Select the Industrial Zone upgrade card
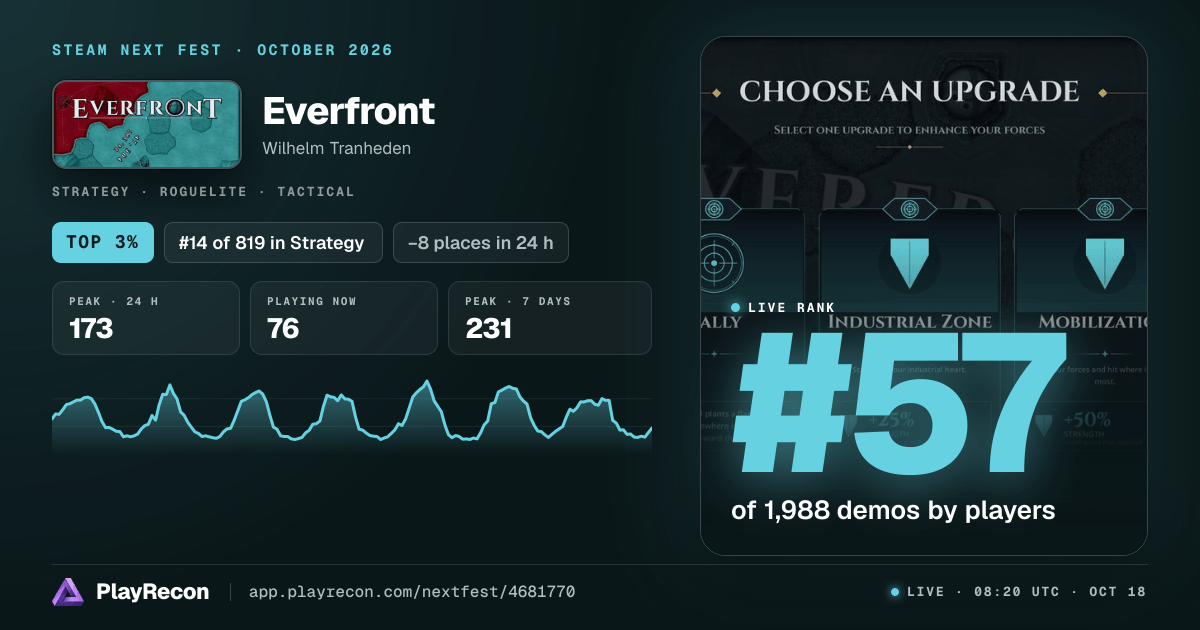The height and width of the screenshot is (630, 1200). click(x=909, y=330)
